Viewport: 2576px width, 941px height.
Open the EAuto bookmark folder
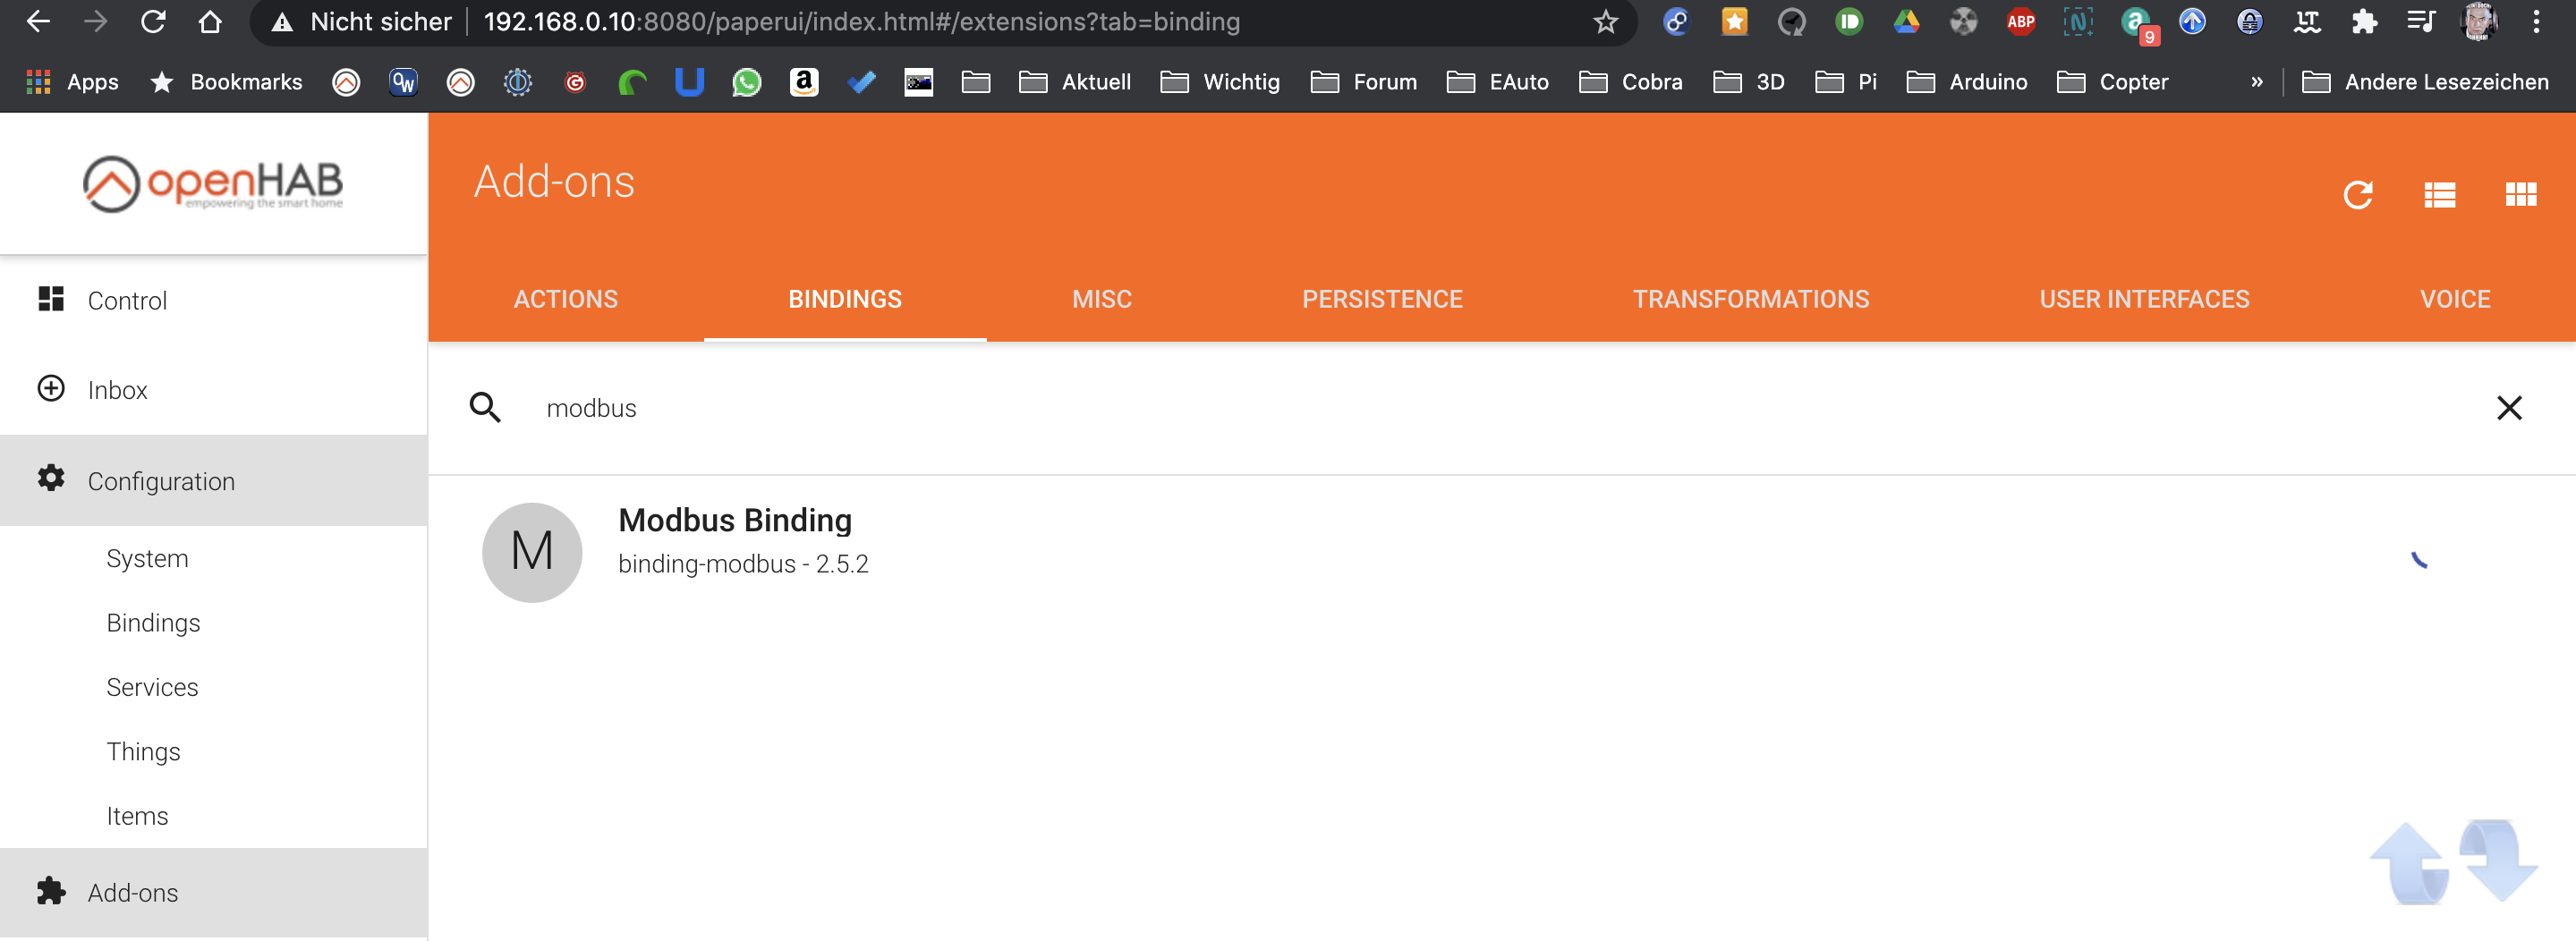click(1498, 82)
